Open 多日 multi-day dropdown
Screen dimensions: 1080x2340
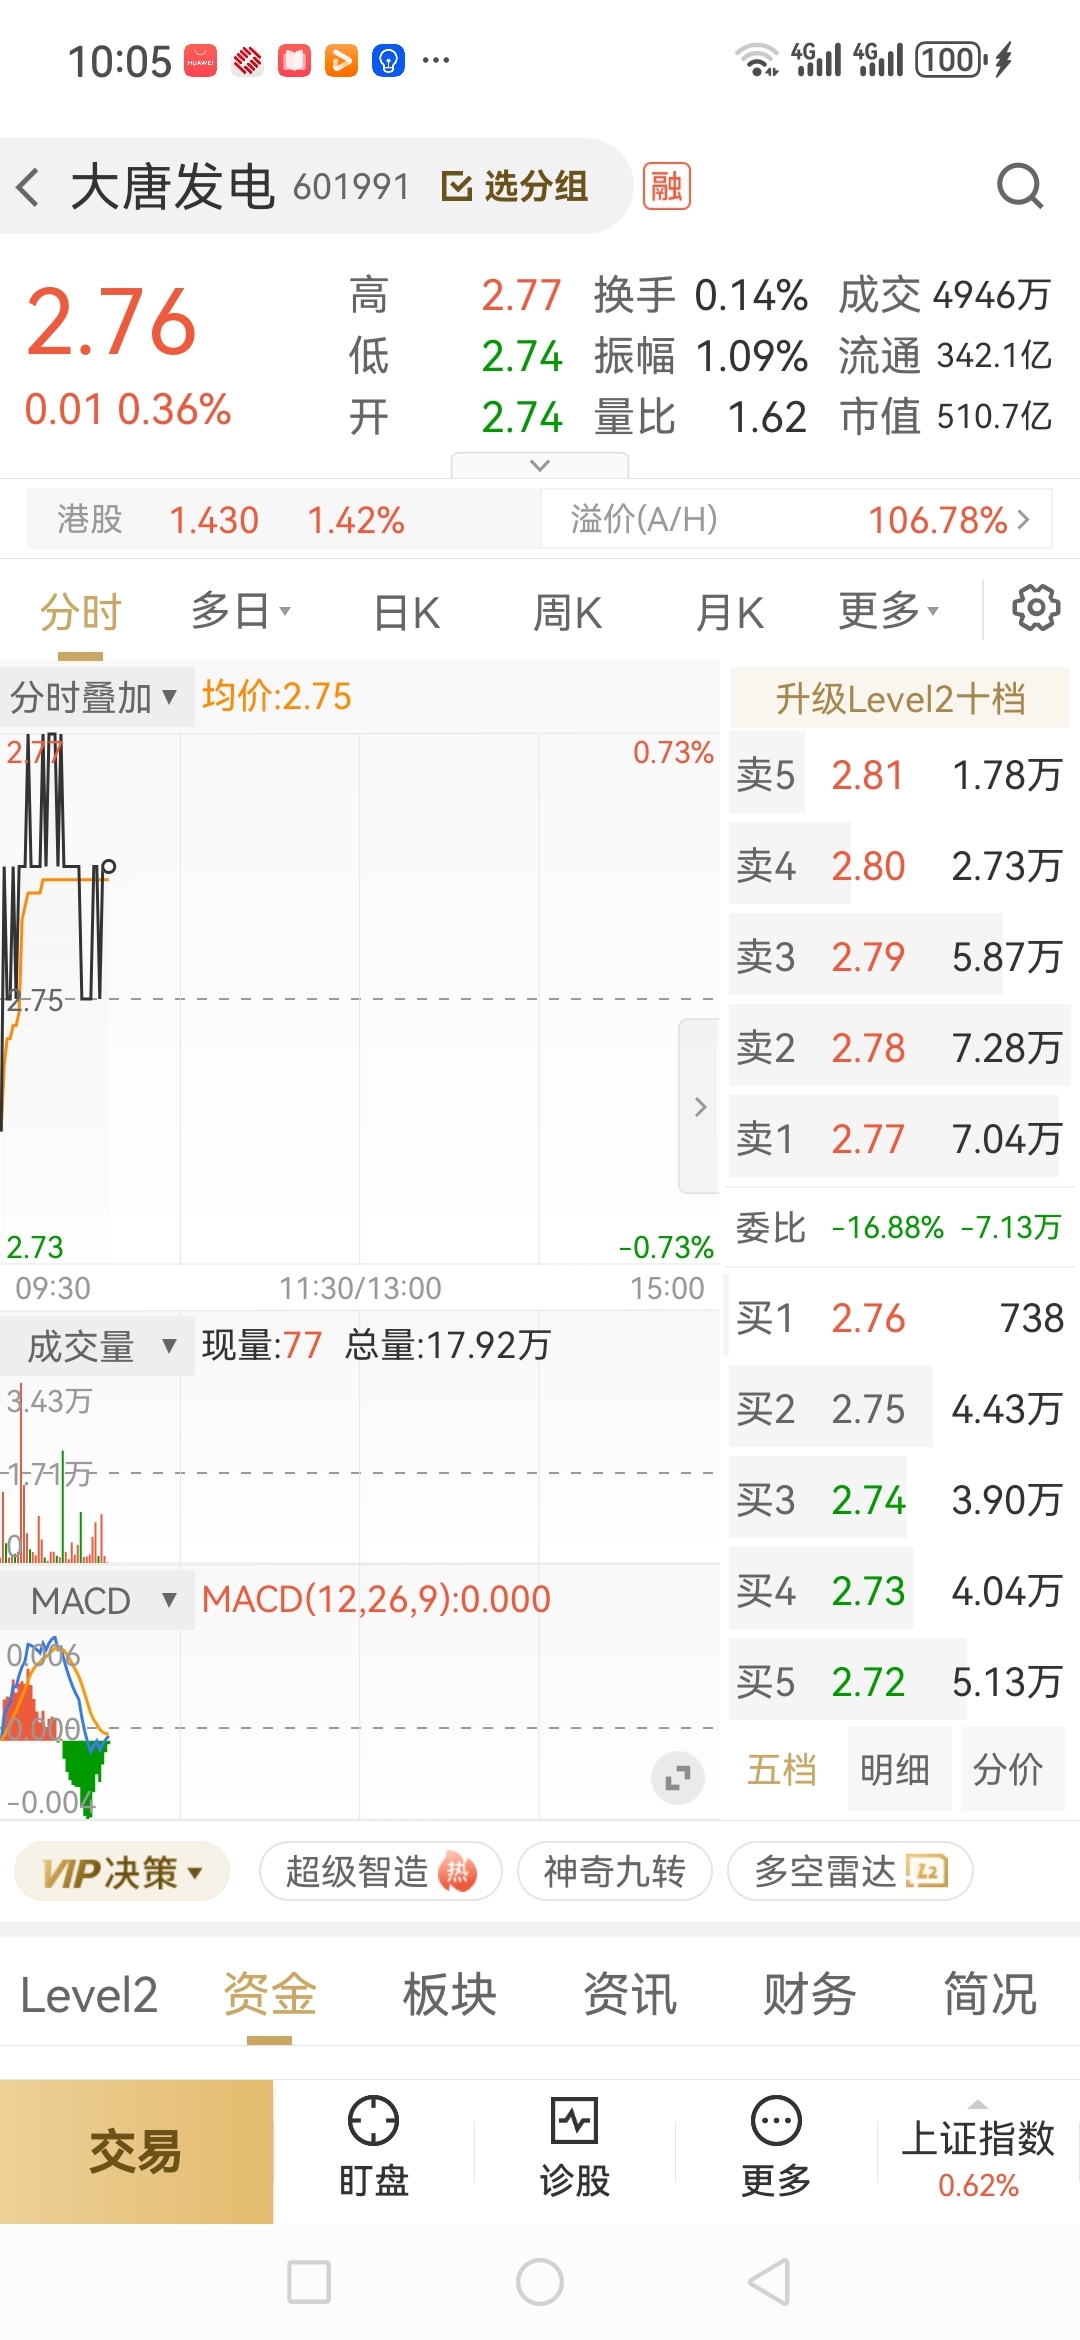pyautogui.click(x=240, y=611)
